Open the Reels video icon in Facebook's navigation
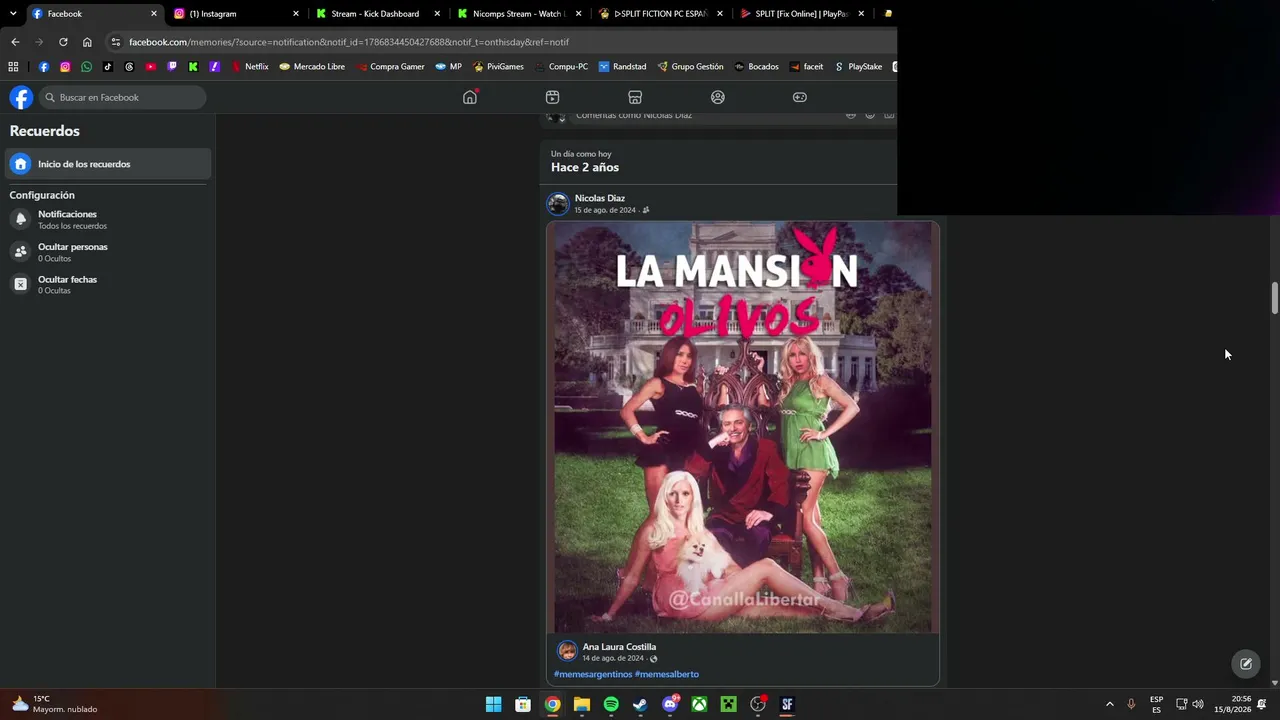Image resolution: width=1280 pixels, height=720 pixels. pos(552,97)
